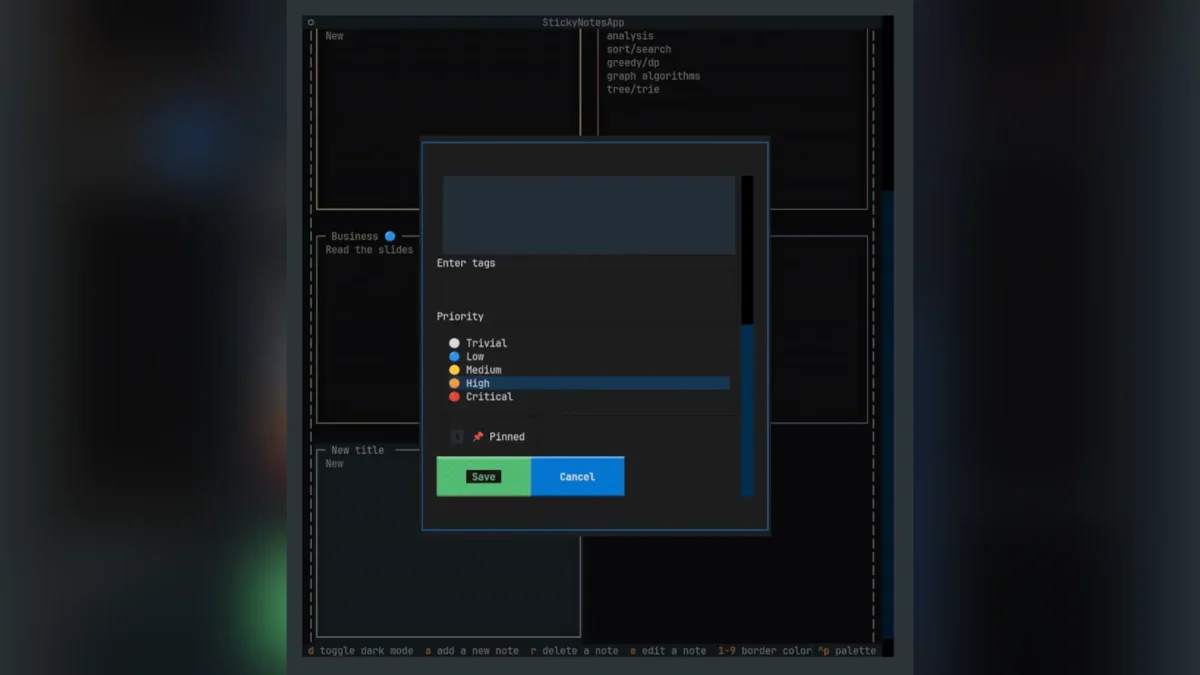This screenshot has height=675, width=1200.
Task: Select the white Trivial priority dot
Action: 454,342
